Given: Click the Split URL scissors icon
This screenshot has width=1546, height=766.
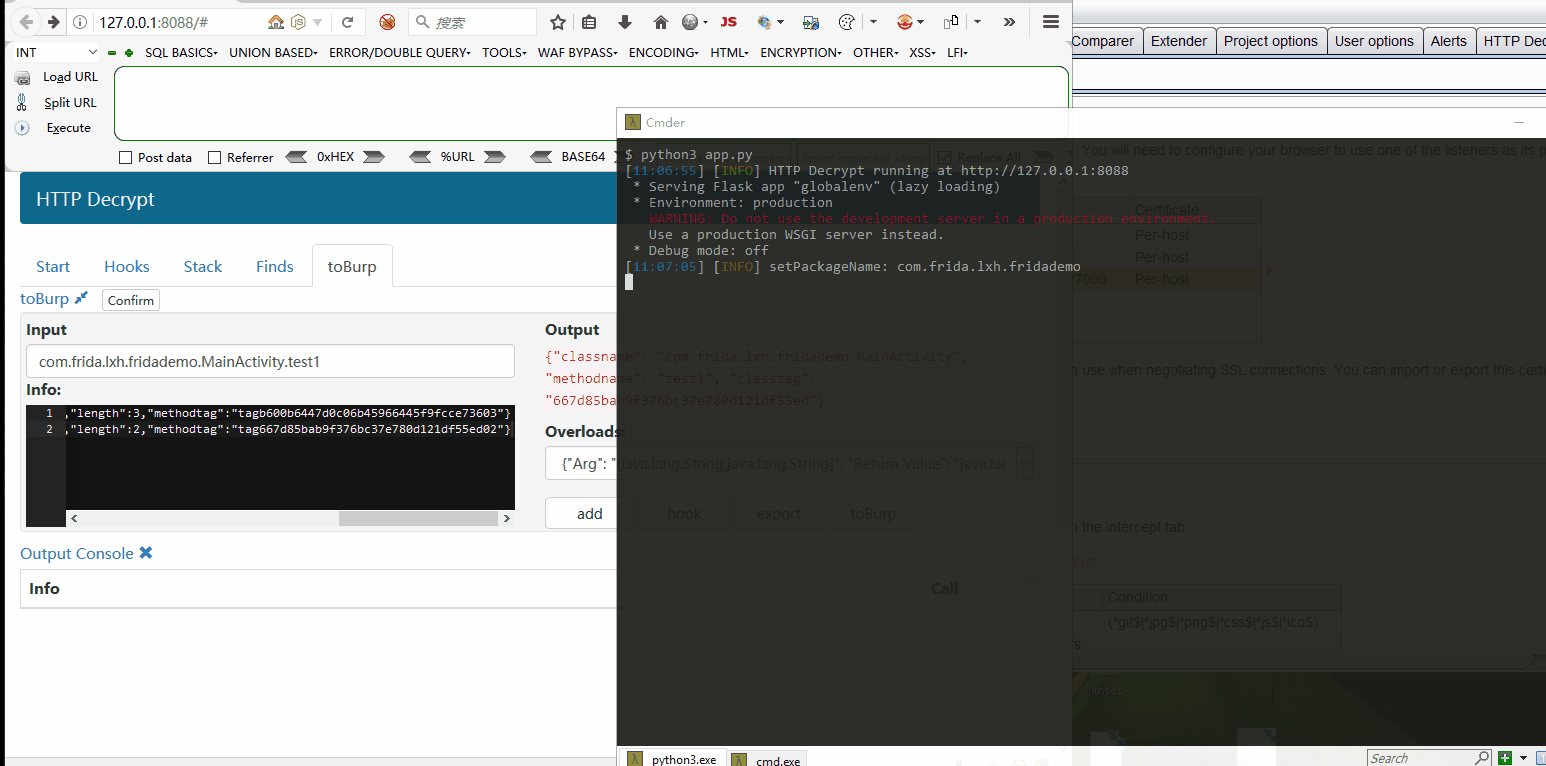Looking at the screenshot, I should point(22,102).
